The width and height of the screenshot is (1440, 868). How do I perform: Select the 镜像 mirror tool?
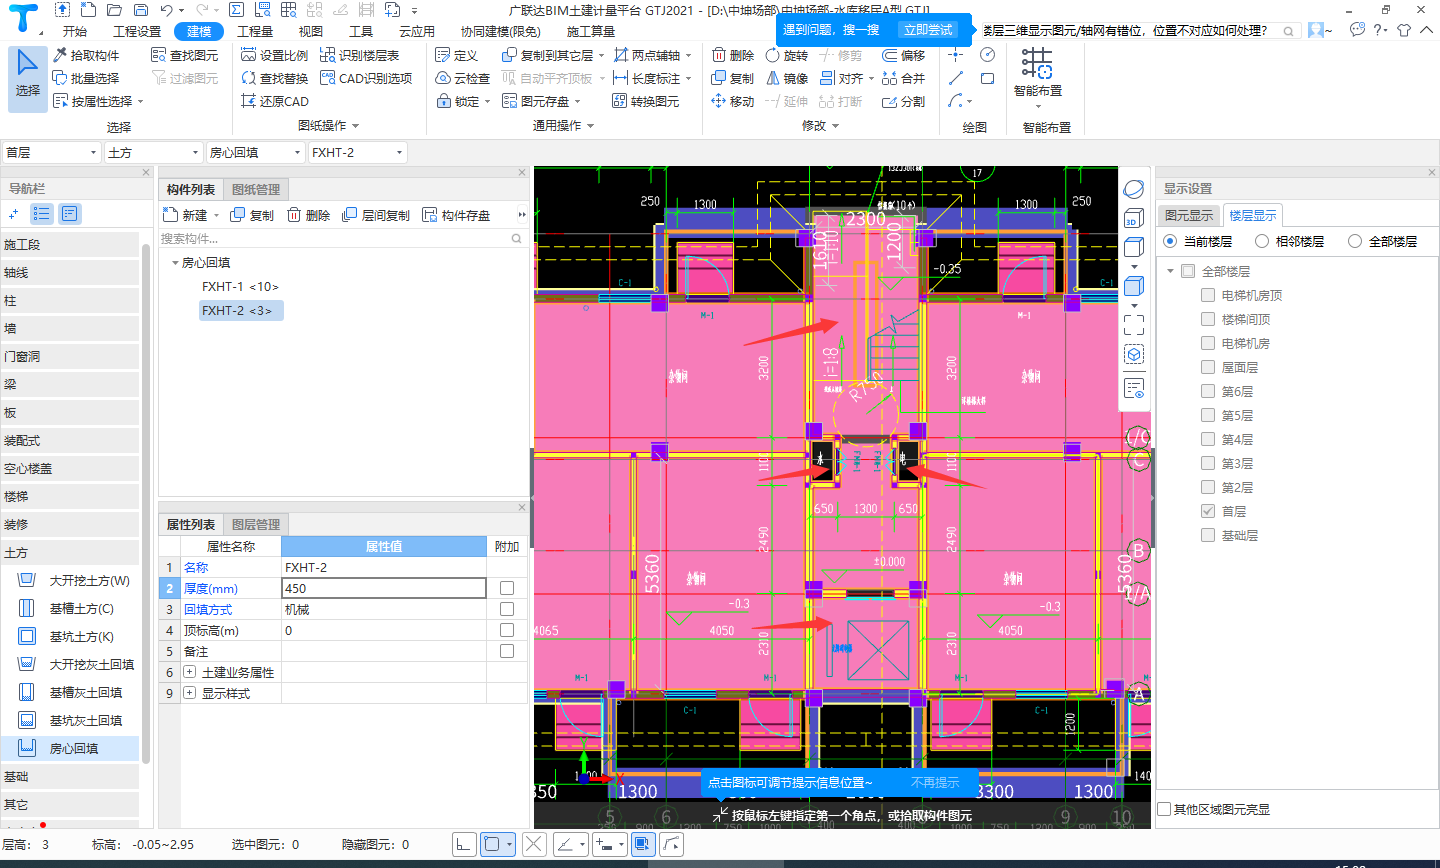[786, 78]
